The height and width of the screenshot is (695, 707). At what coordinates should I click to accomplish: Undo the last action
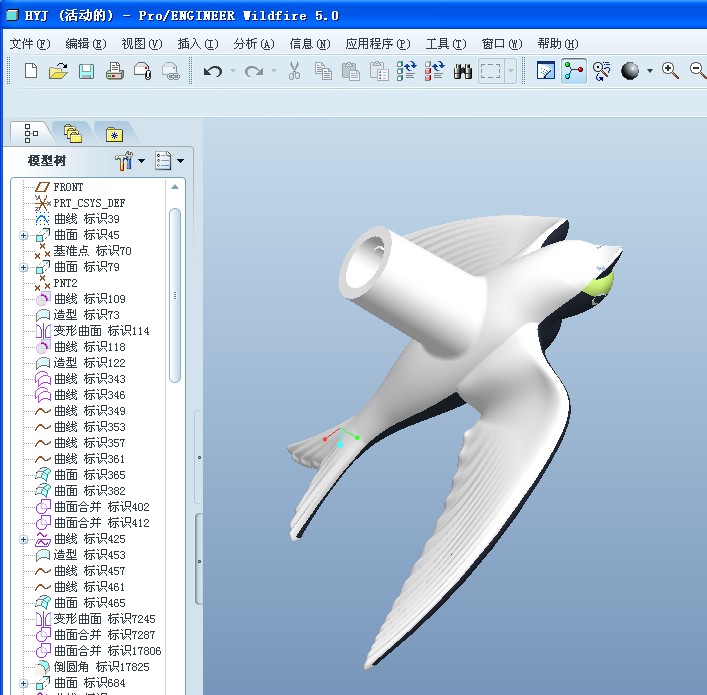coord(213,71)
